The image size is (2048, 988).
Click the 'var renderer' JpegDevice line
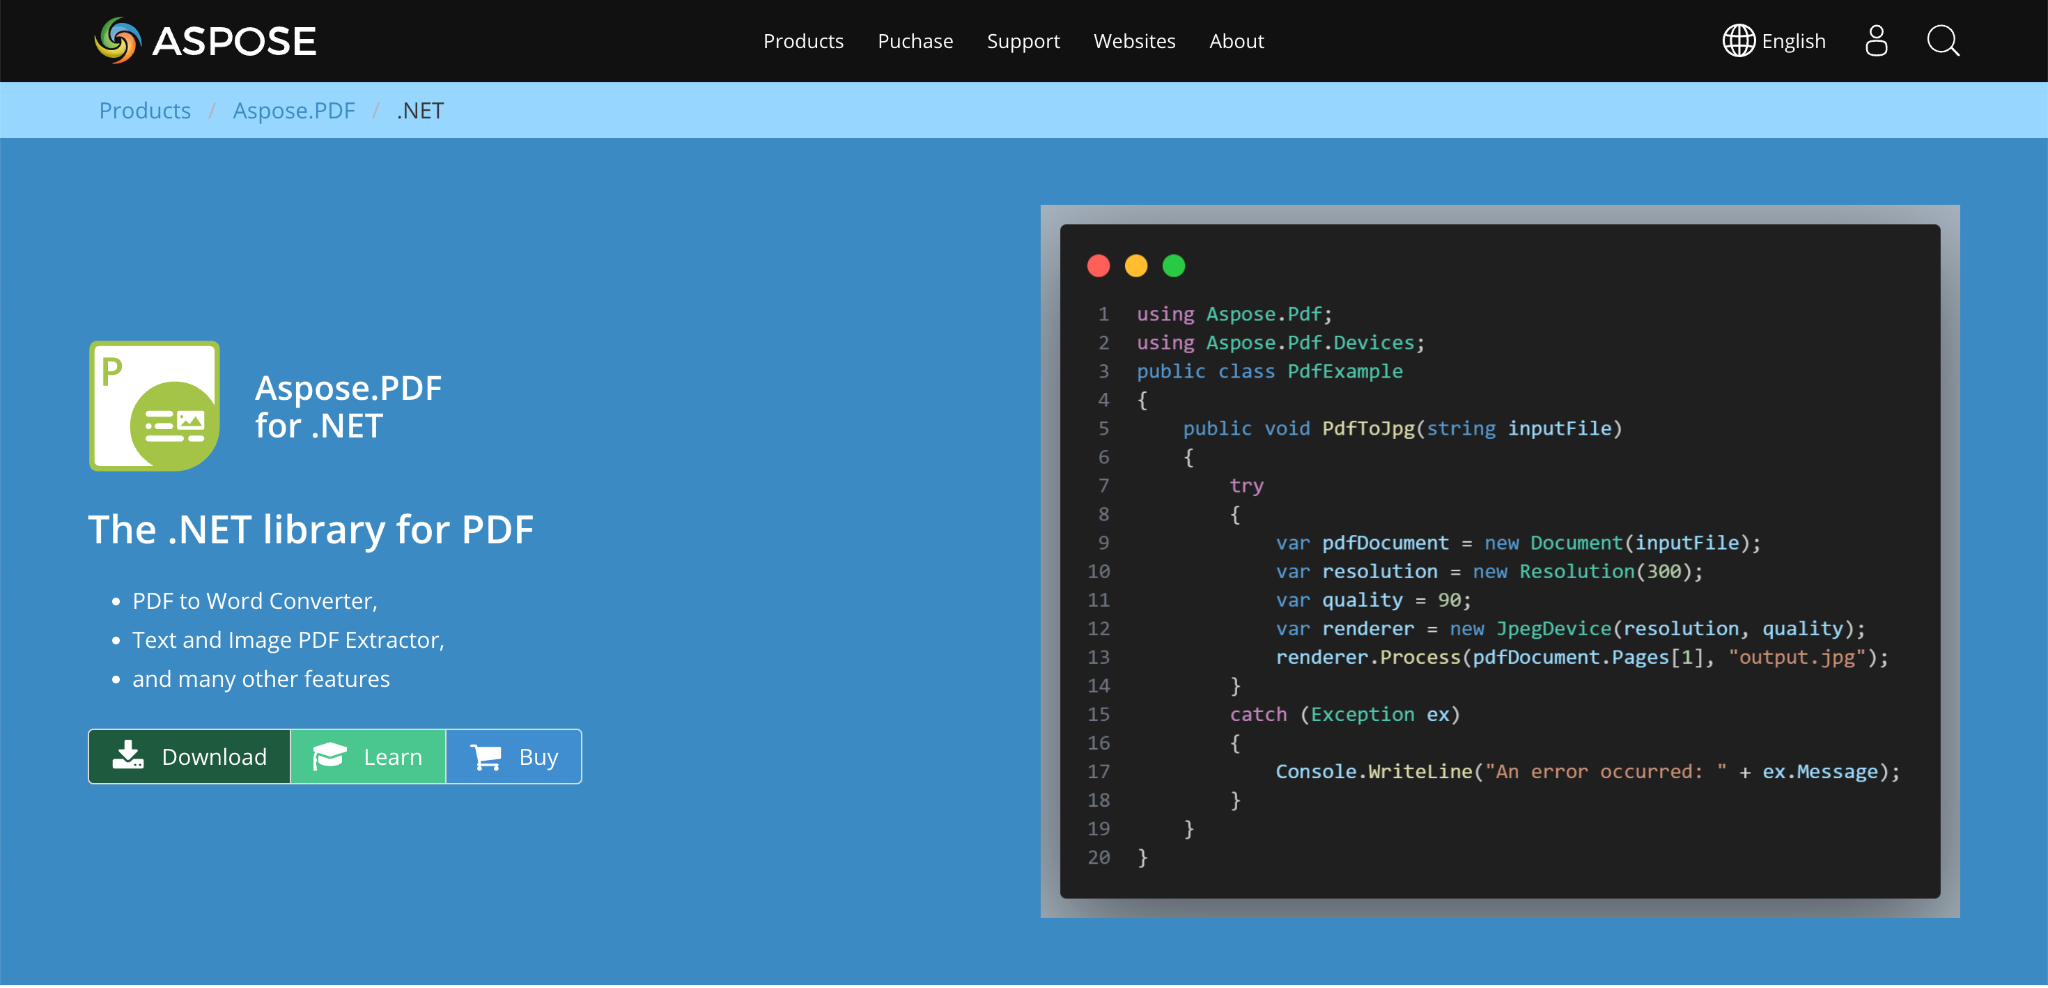(1570, 628)
